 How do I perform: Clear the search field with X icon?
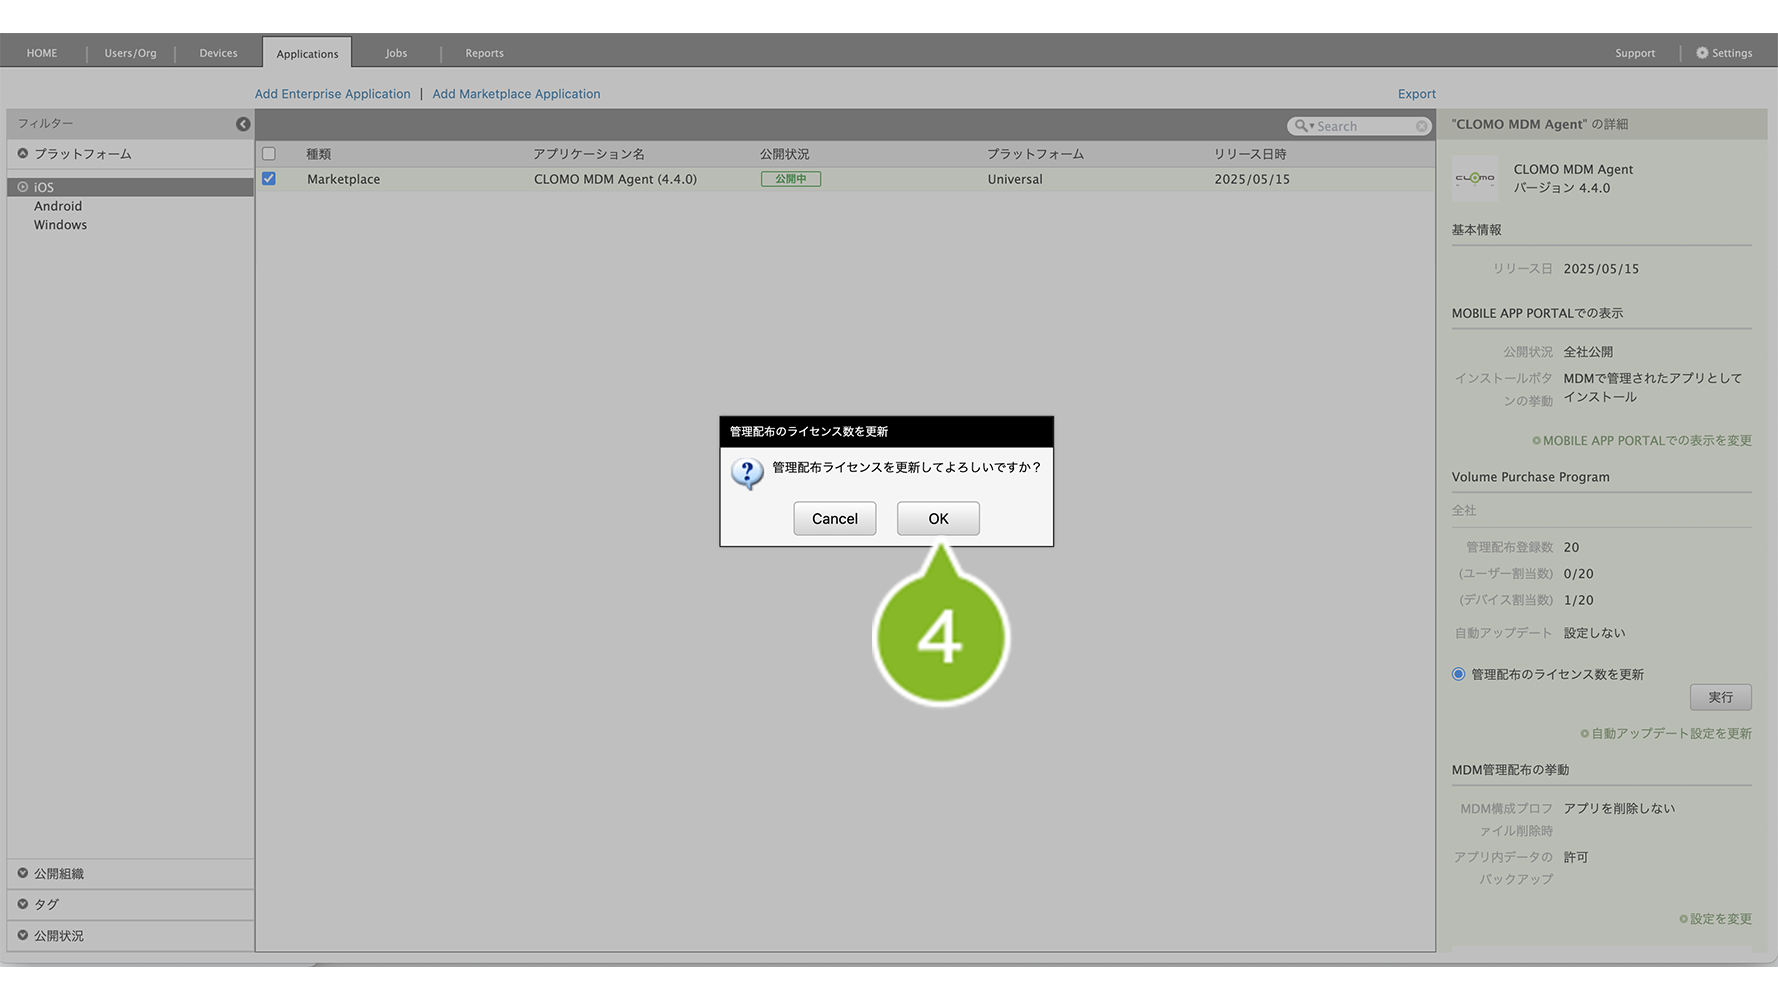point(1421,126)
